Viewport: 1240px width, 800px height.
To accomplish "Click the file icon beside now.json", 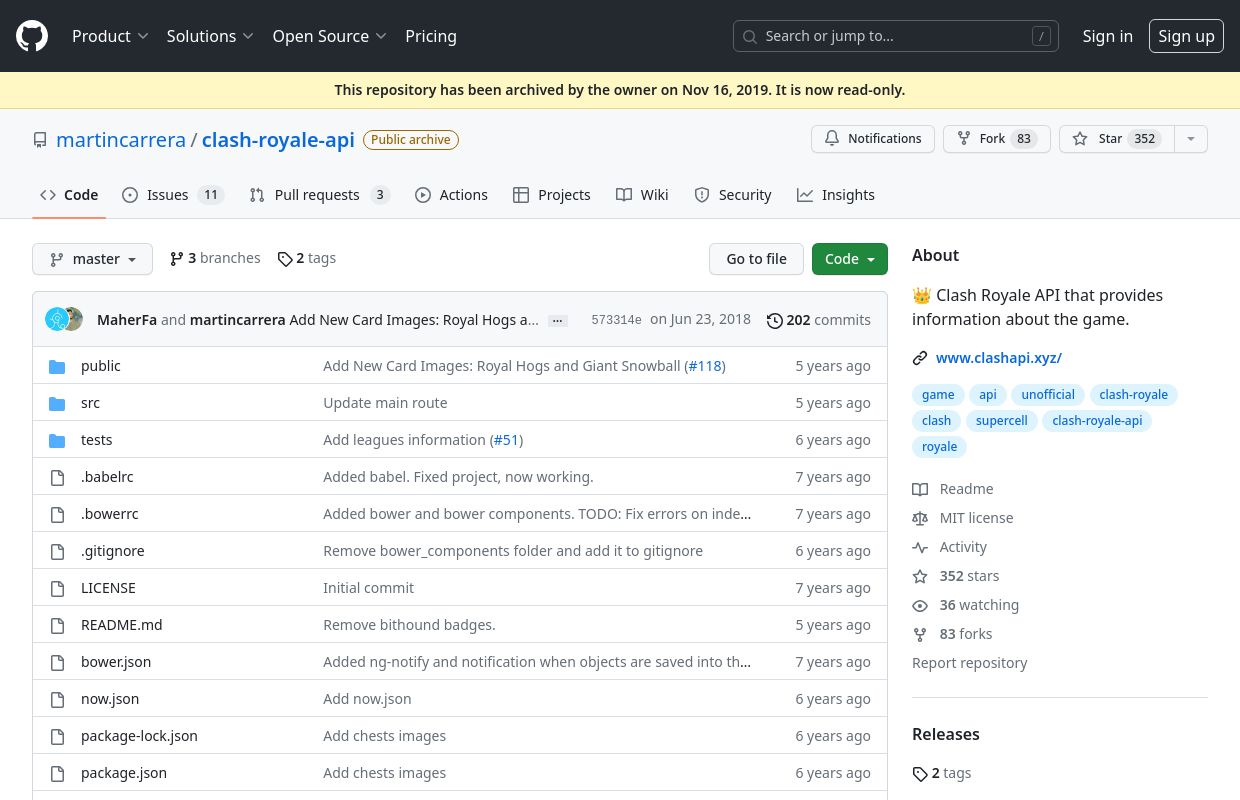I will pos(57,699).
